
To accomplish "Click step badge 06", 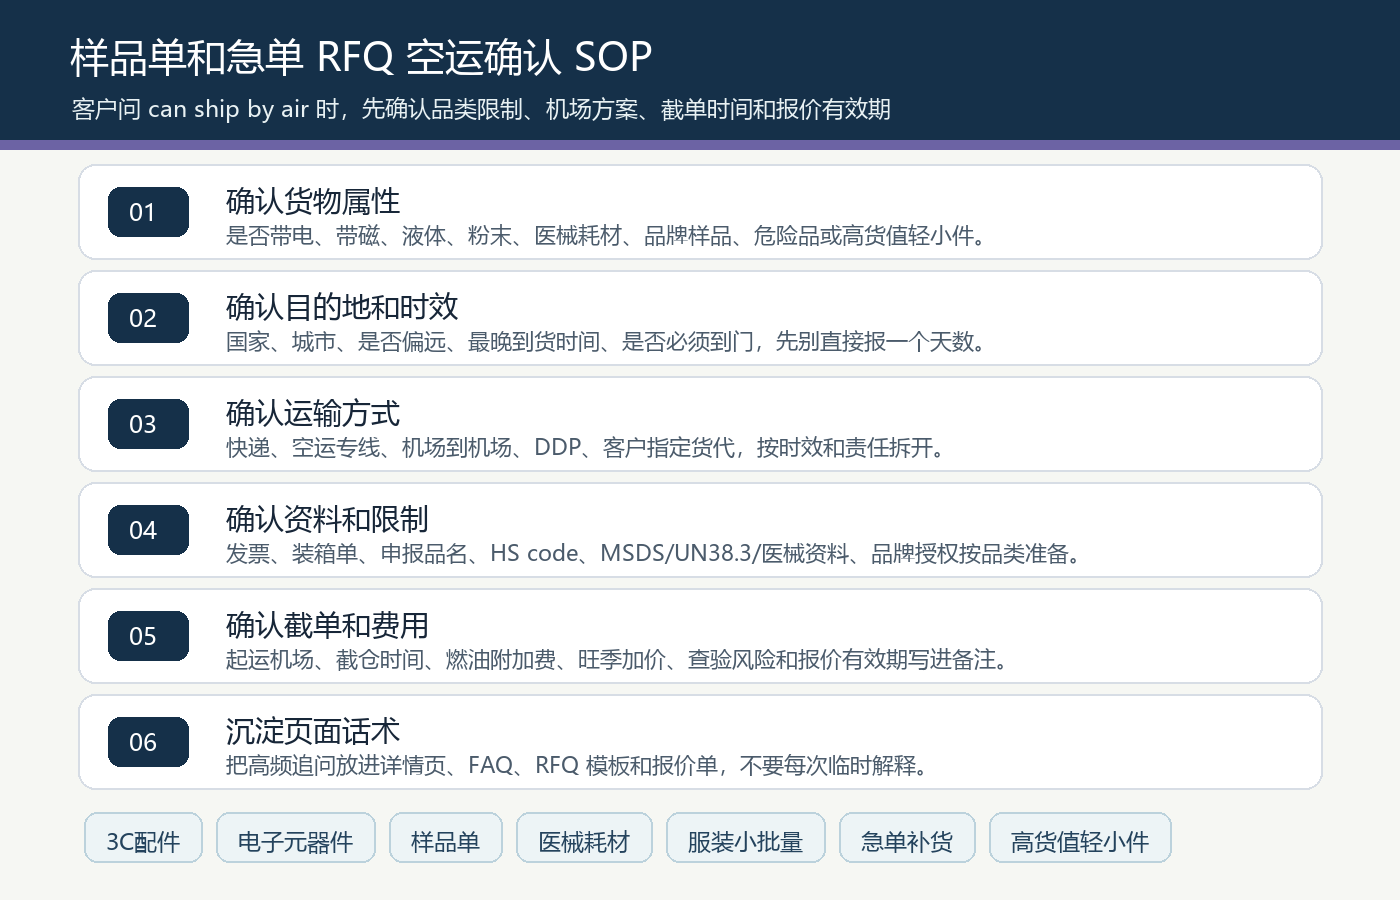I will [x=148, y=742].
